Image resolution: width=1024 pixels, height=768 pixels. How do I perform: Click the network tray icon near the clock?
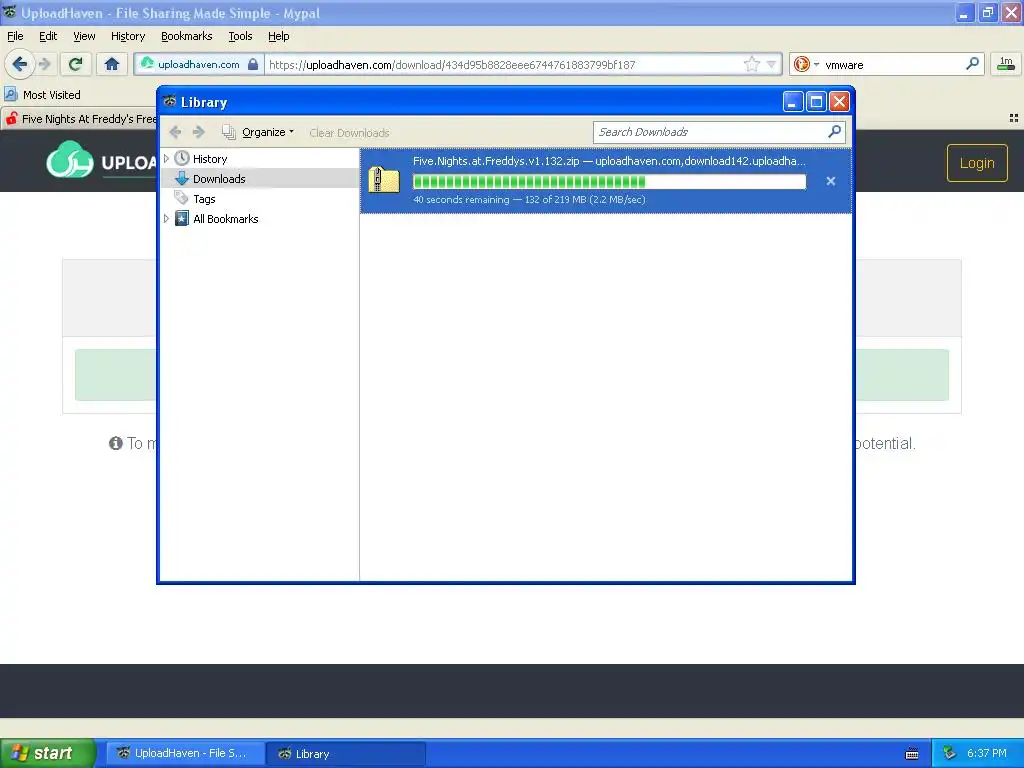coord(950,753)
